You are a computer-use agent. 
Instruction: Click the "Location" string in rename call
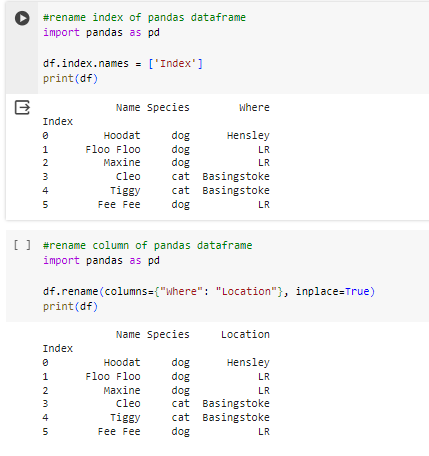[246, 291]
